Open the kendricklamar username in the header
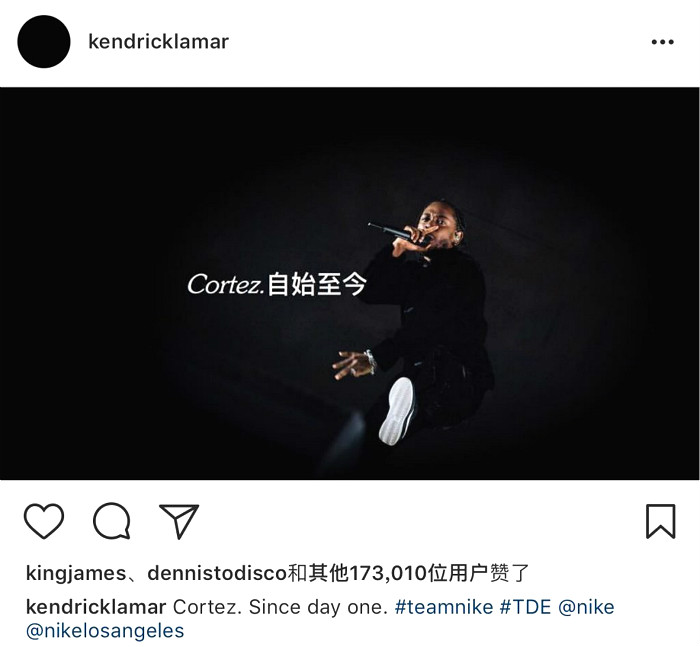The width and height of the screenshot is (700, 647). coord(158,42)
